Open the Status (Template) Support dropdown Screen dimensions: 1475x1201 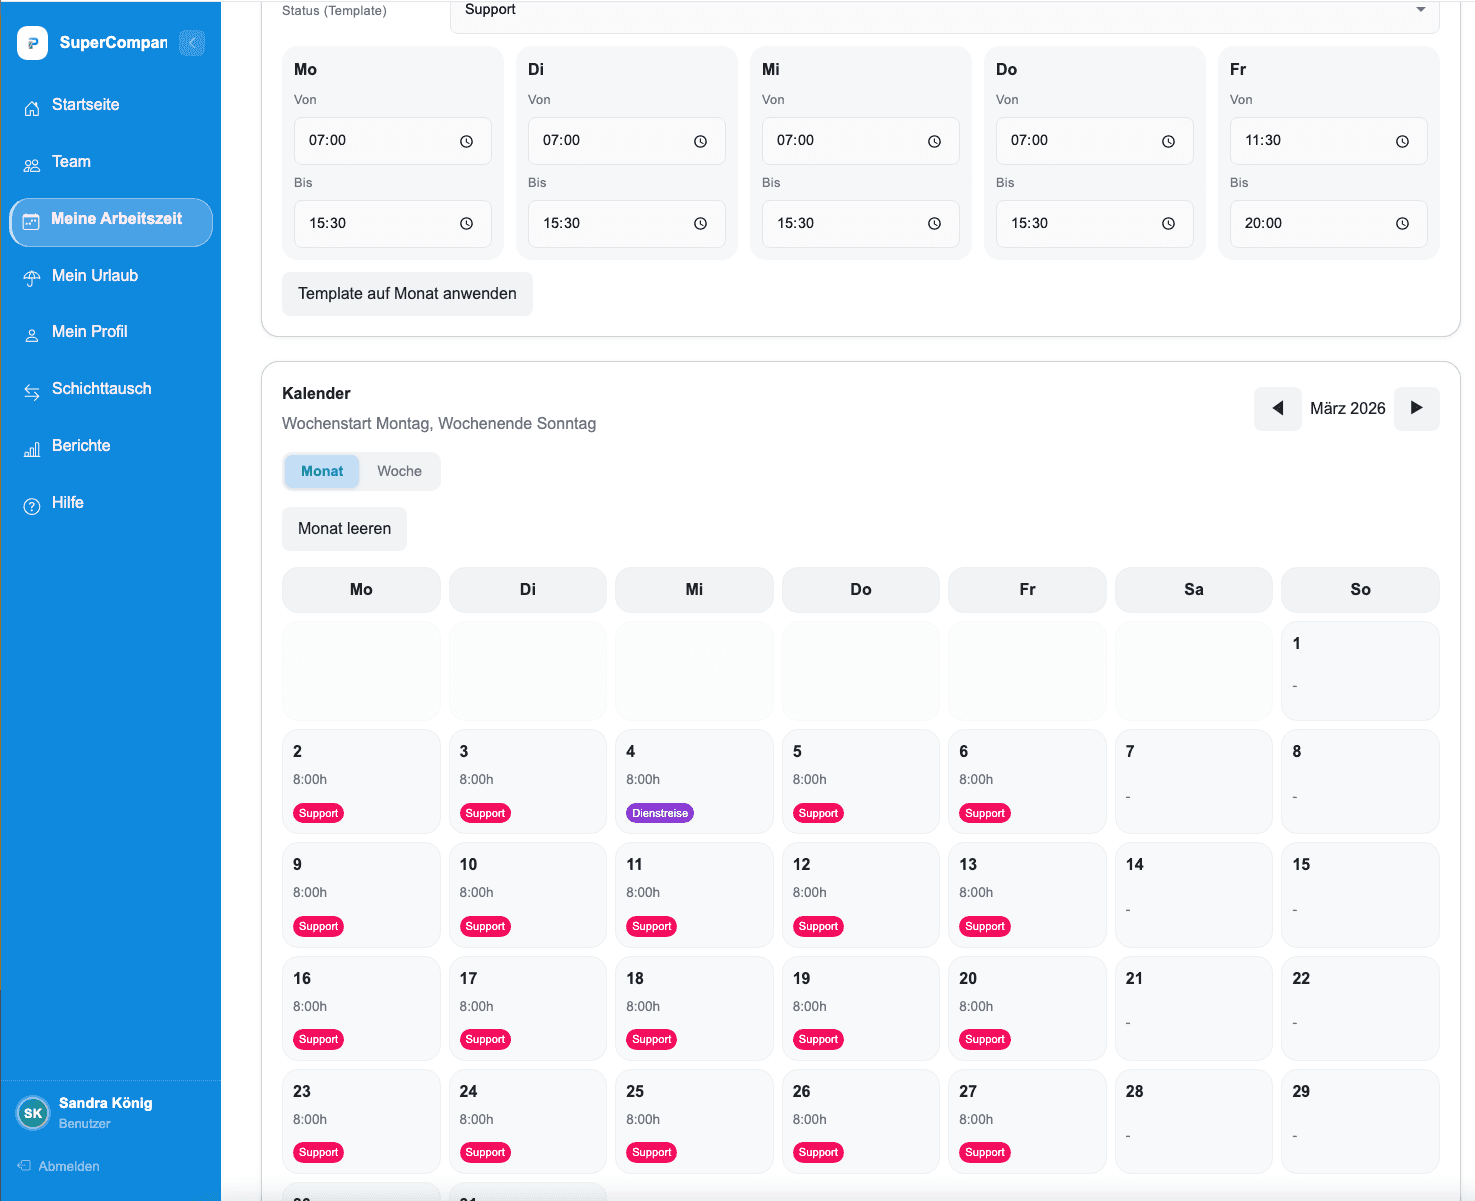coord(944,10)
